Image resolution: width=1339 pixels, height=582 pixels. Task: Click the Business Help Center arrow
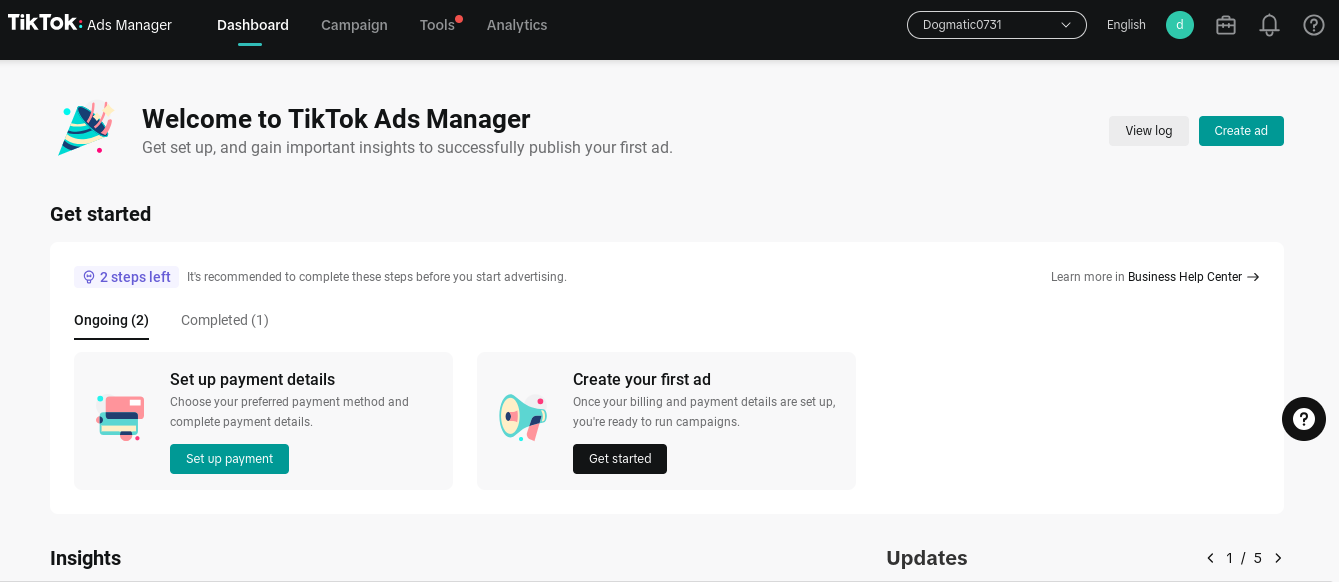tap(1253, 277)
